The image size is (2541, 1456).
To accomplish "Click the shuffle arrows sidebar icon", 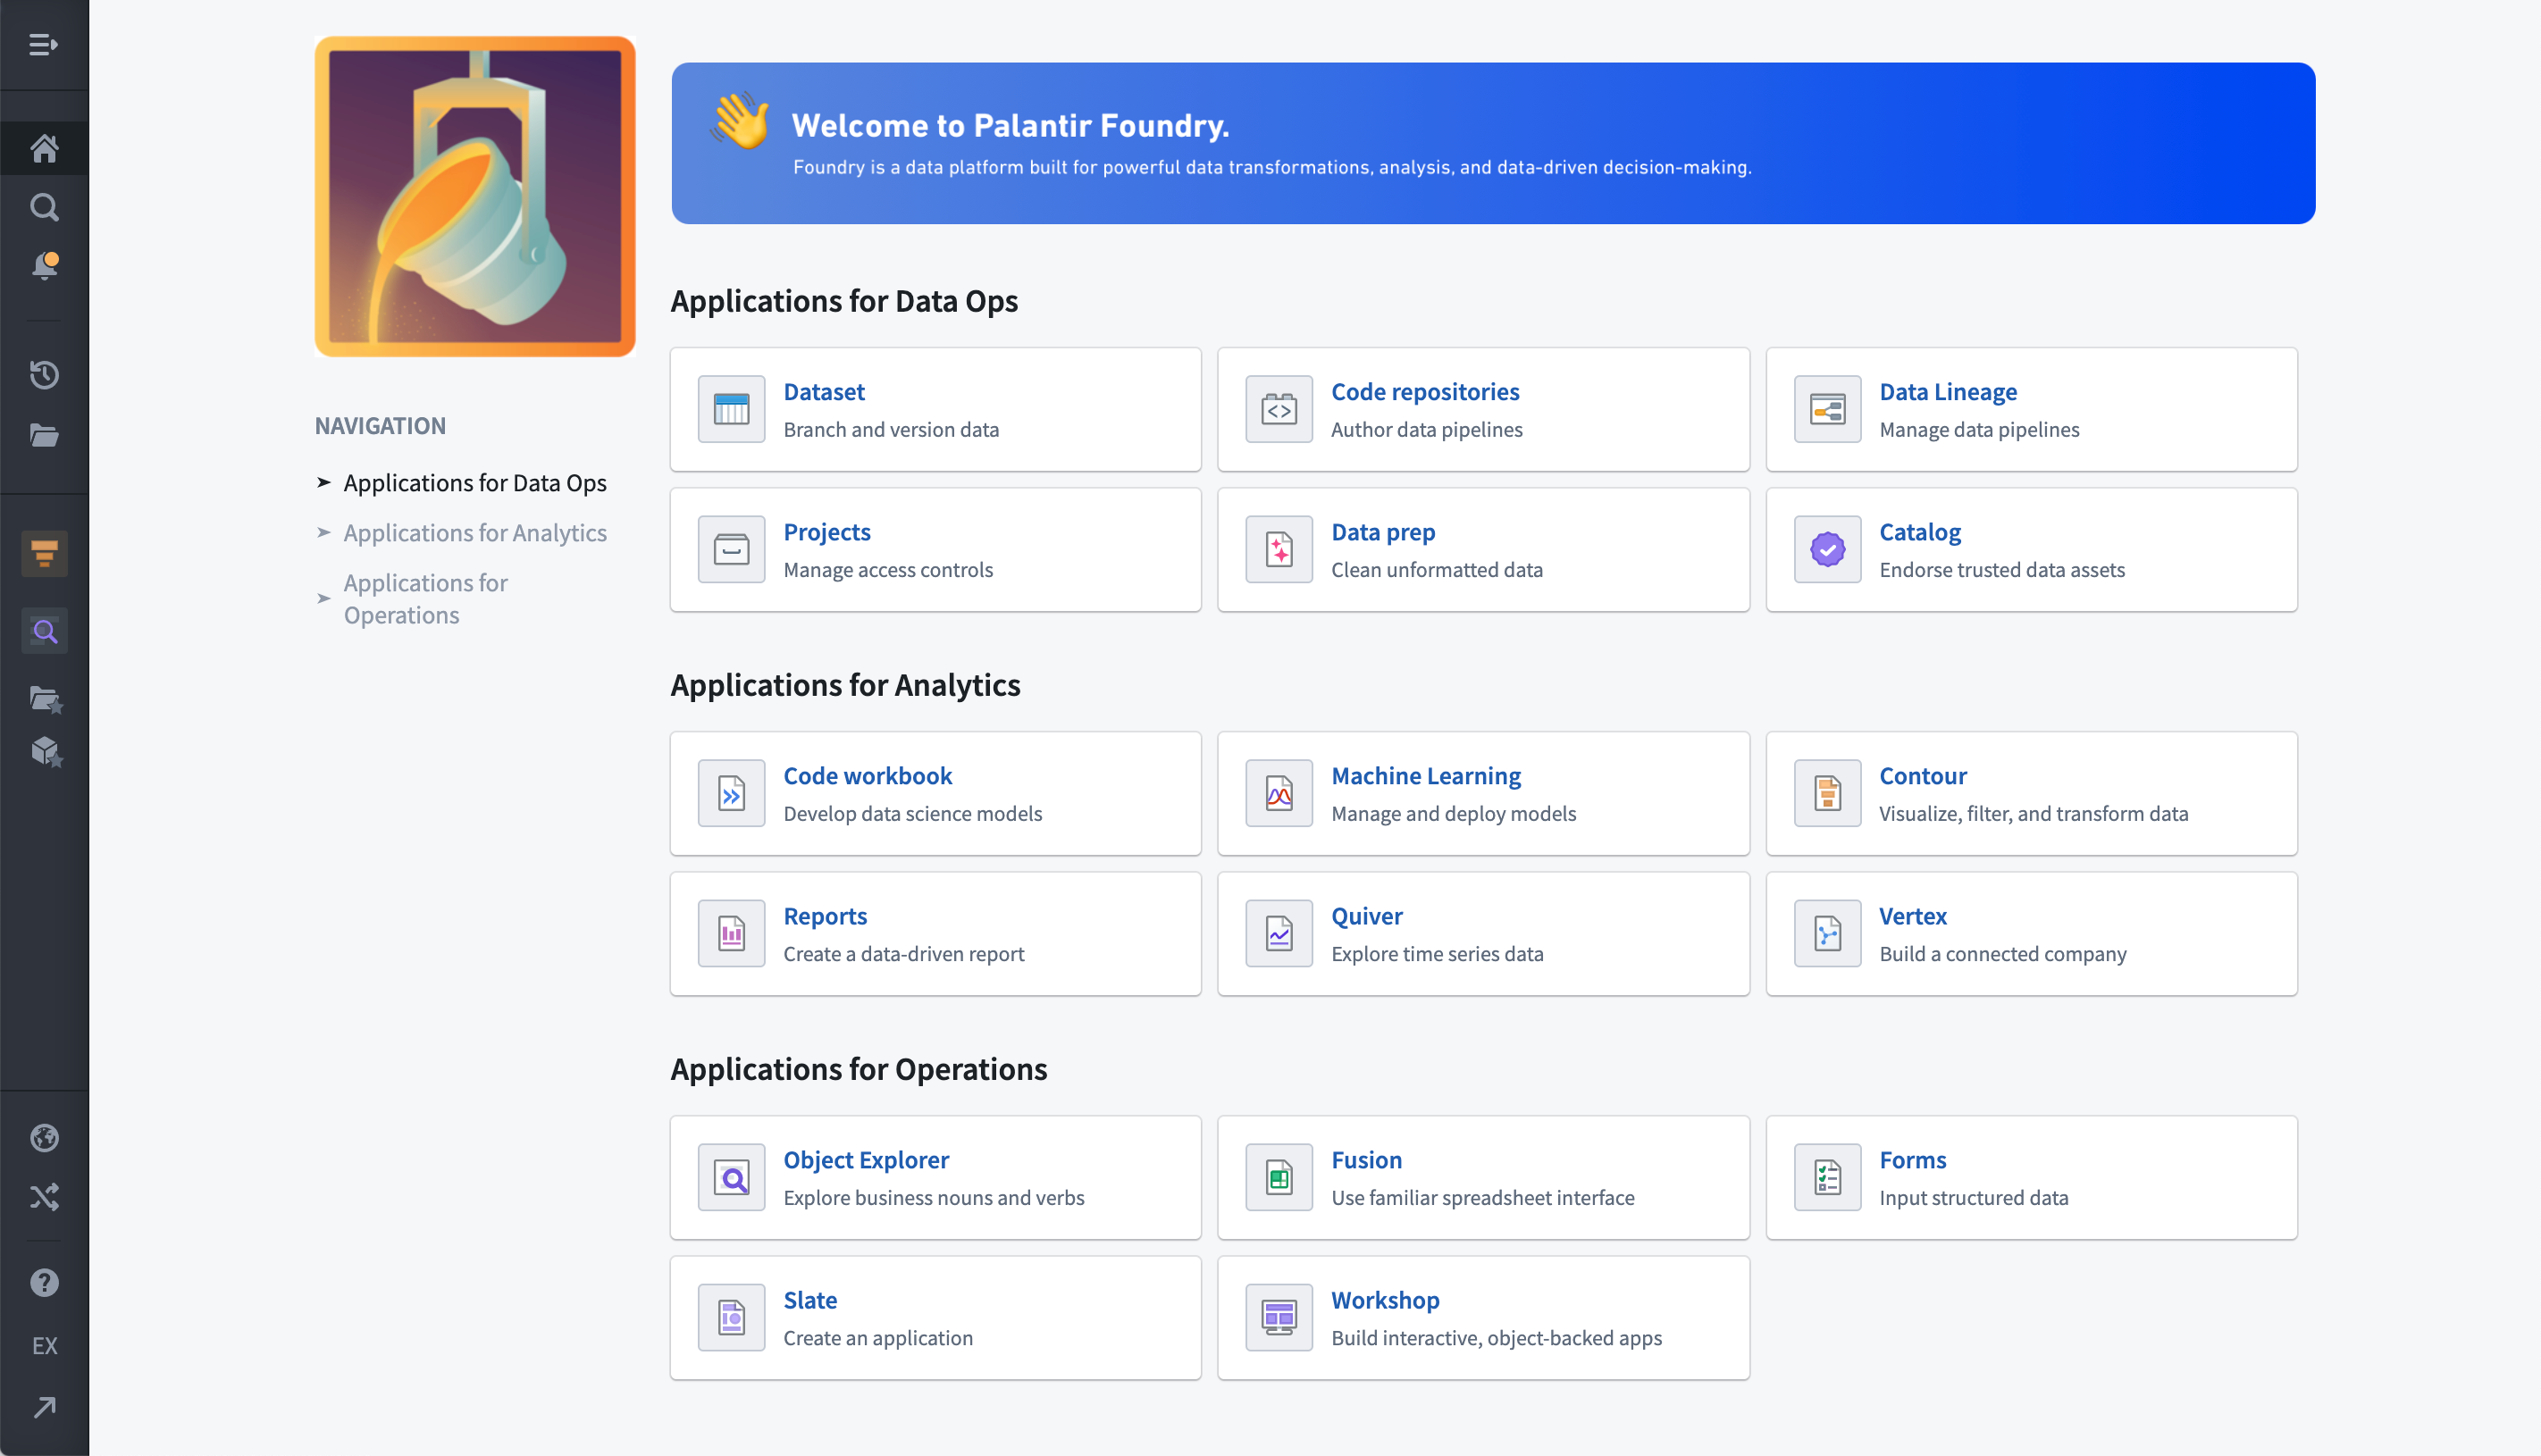I will tap(44, 1197).
